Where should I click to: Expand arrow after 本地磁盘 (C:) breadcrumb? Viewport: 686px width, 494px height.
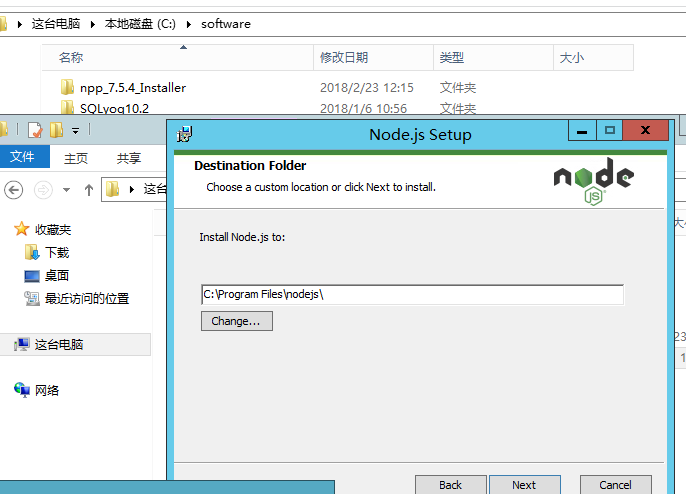click(x=189, y=24)
